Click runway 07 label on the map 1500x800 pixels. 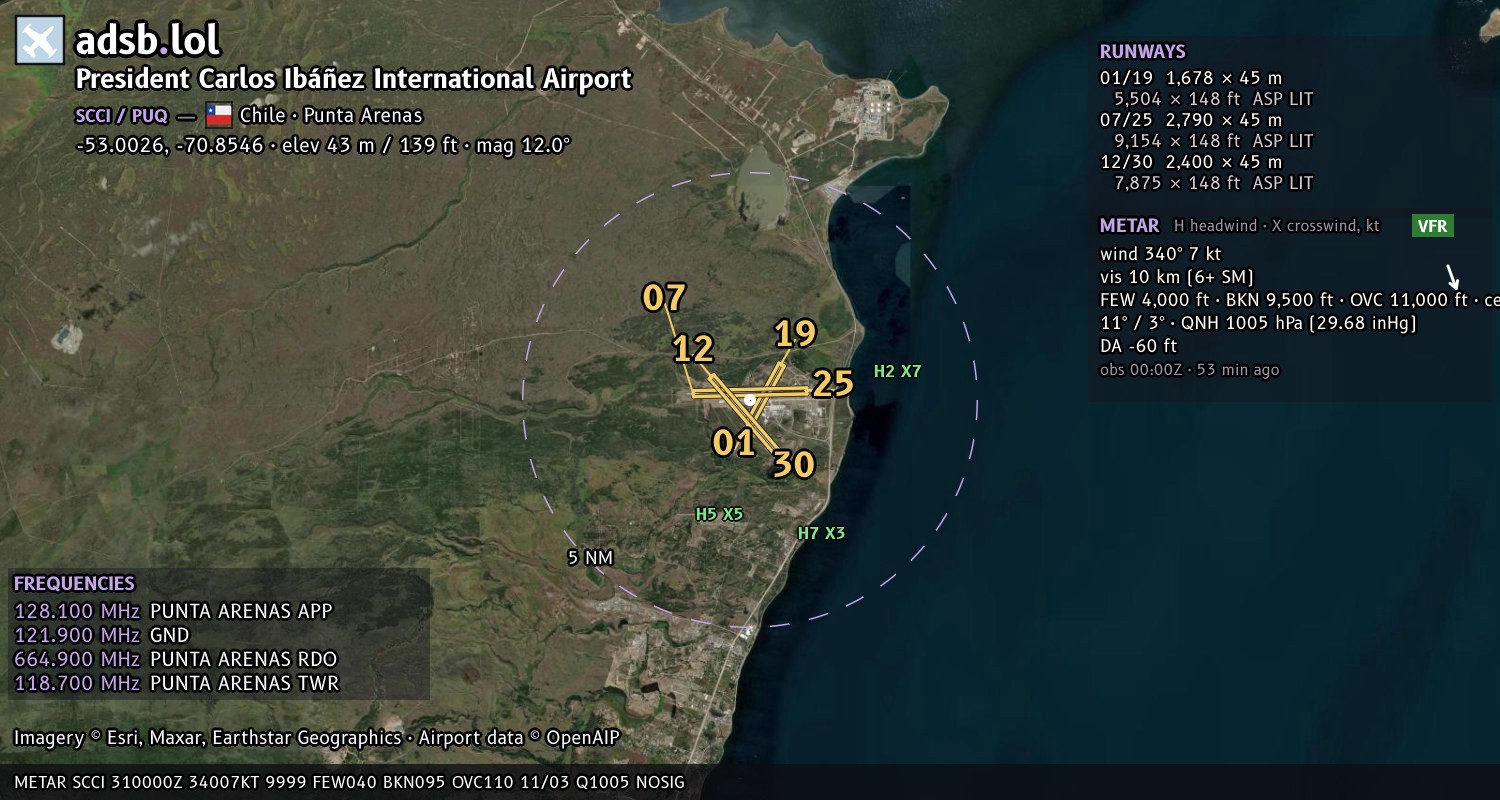click(x=664, y=297)
